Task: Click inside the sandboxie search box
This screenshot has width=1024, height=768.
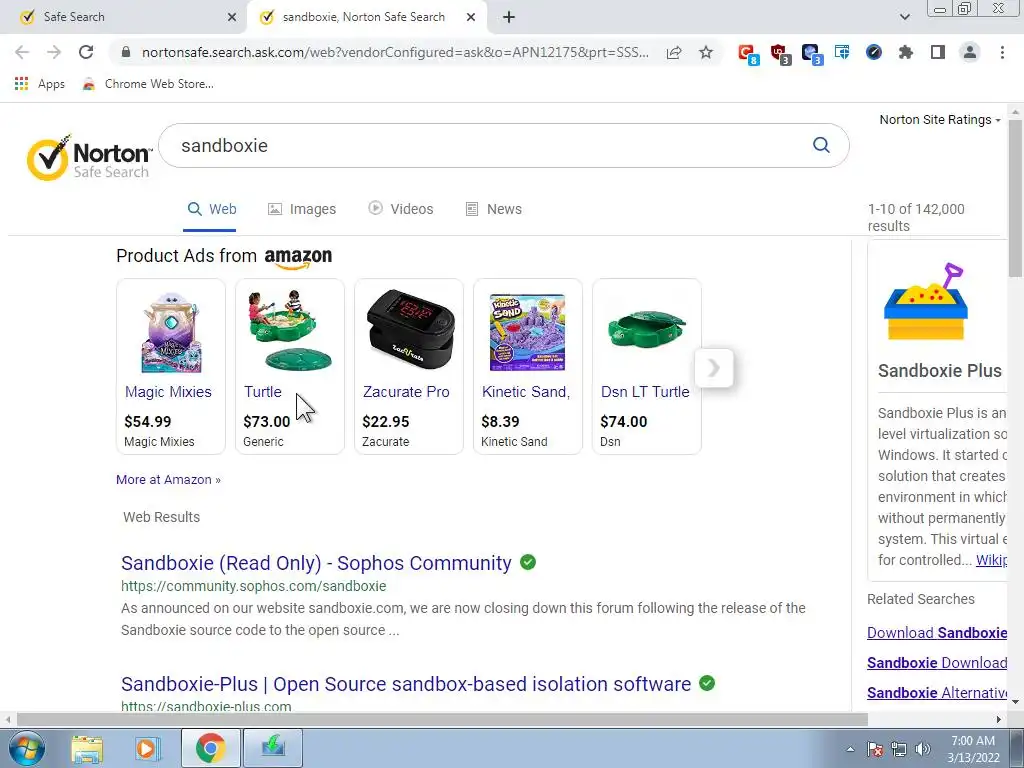Action: pos(483,146)
